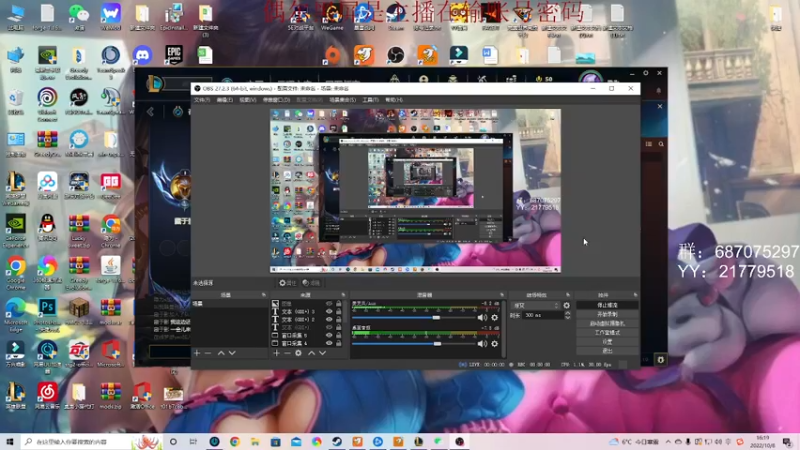Open the scene transition properties gear
Viewport: 800px width, 450px height.
(x=566, y=306)
